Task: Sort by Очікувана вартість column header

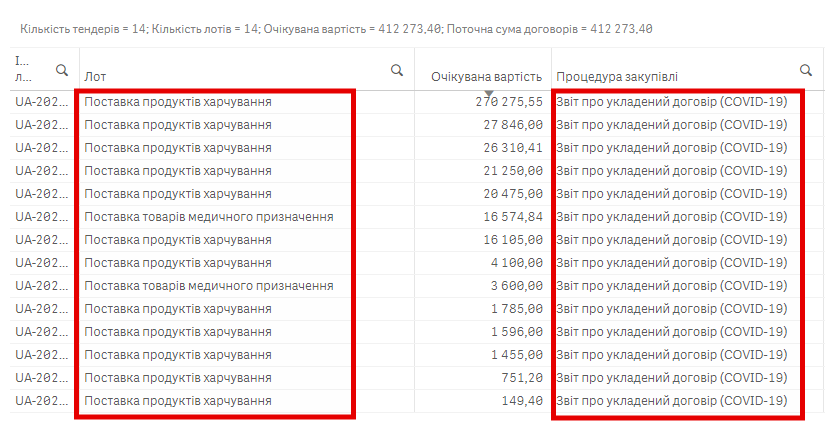Action: (x=486, y=77)
